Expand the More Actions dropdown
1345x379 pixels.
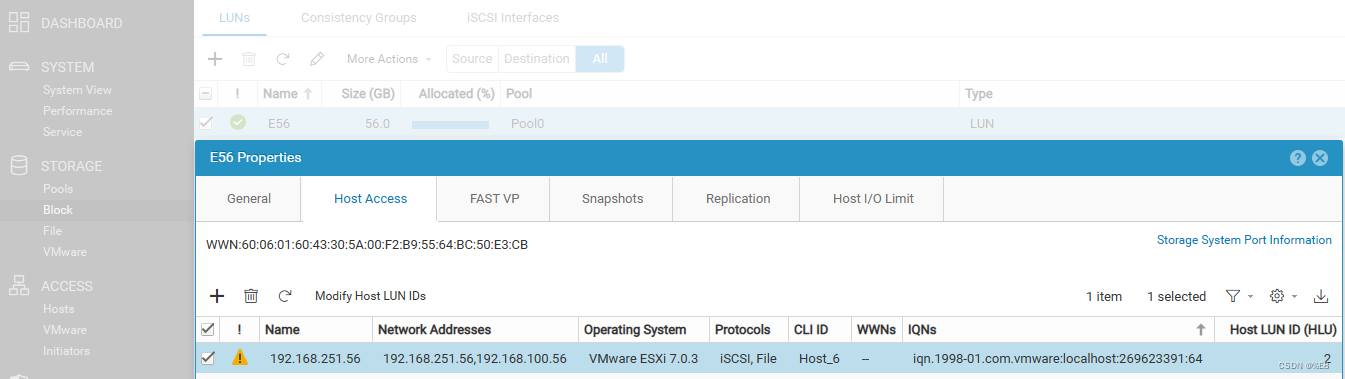(x=390, y=59)
